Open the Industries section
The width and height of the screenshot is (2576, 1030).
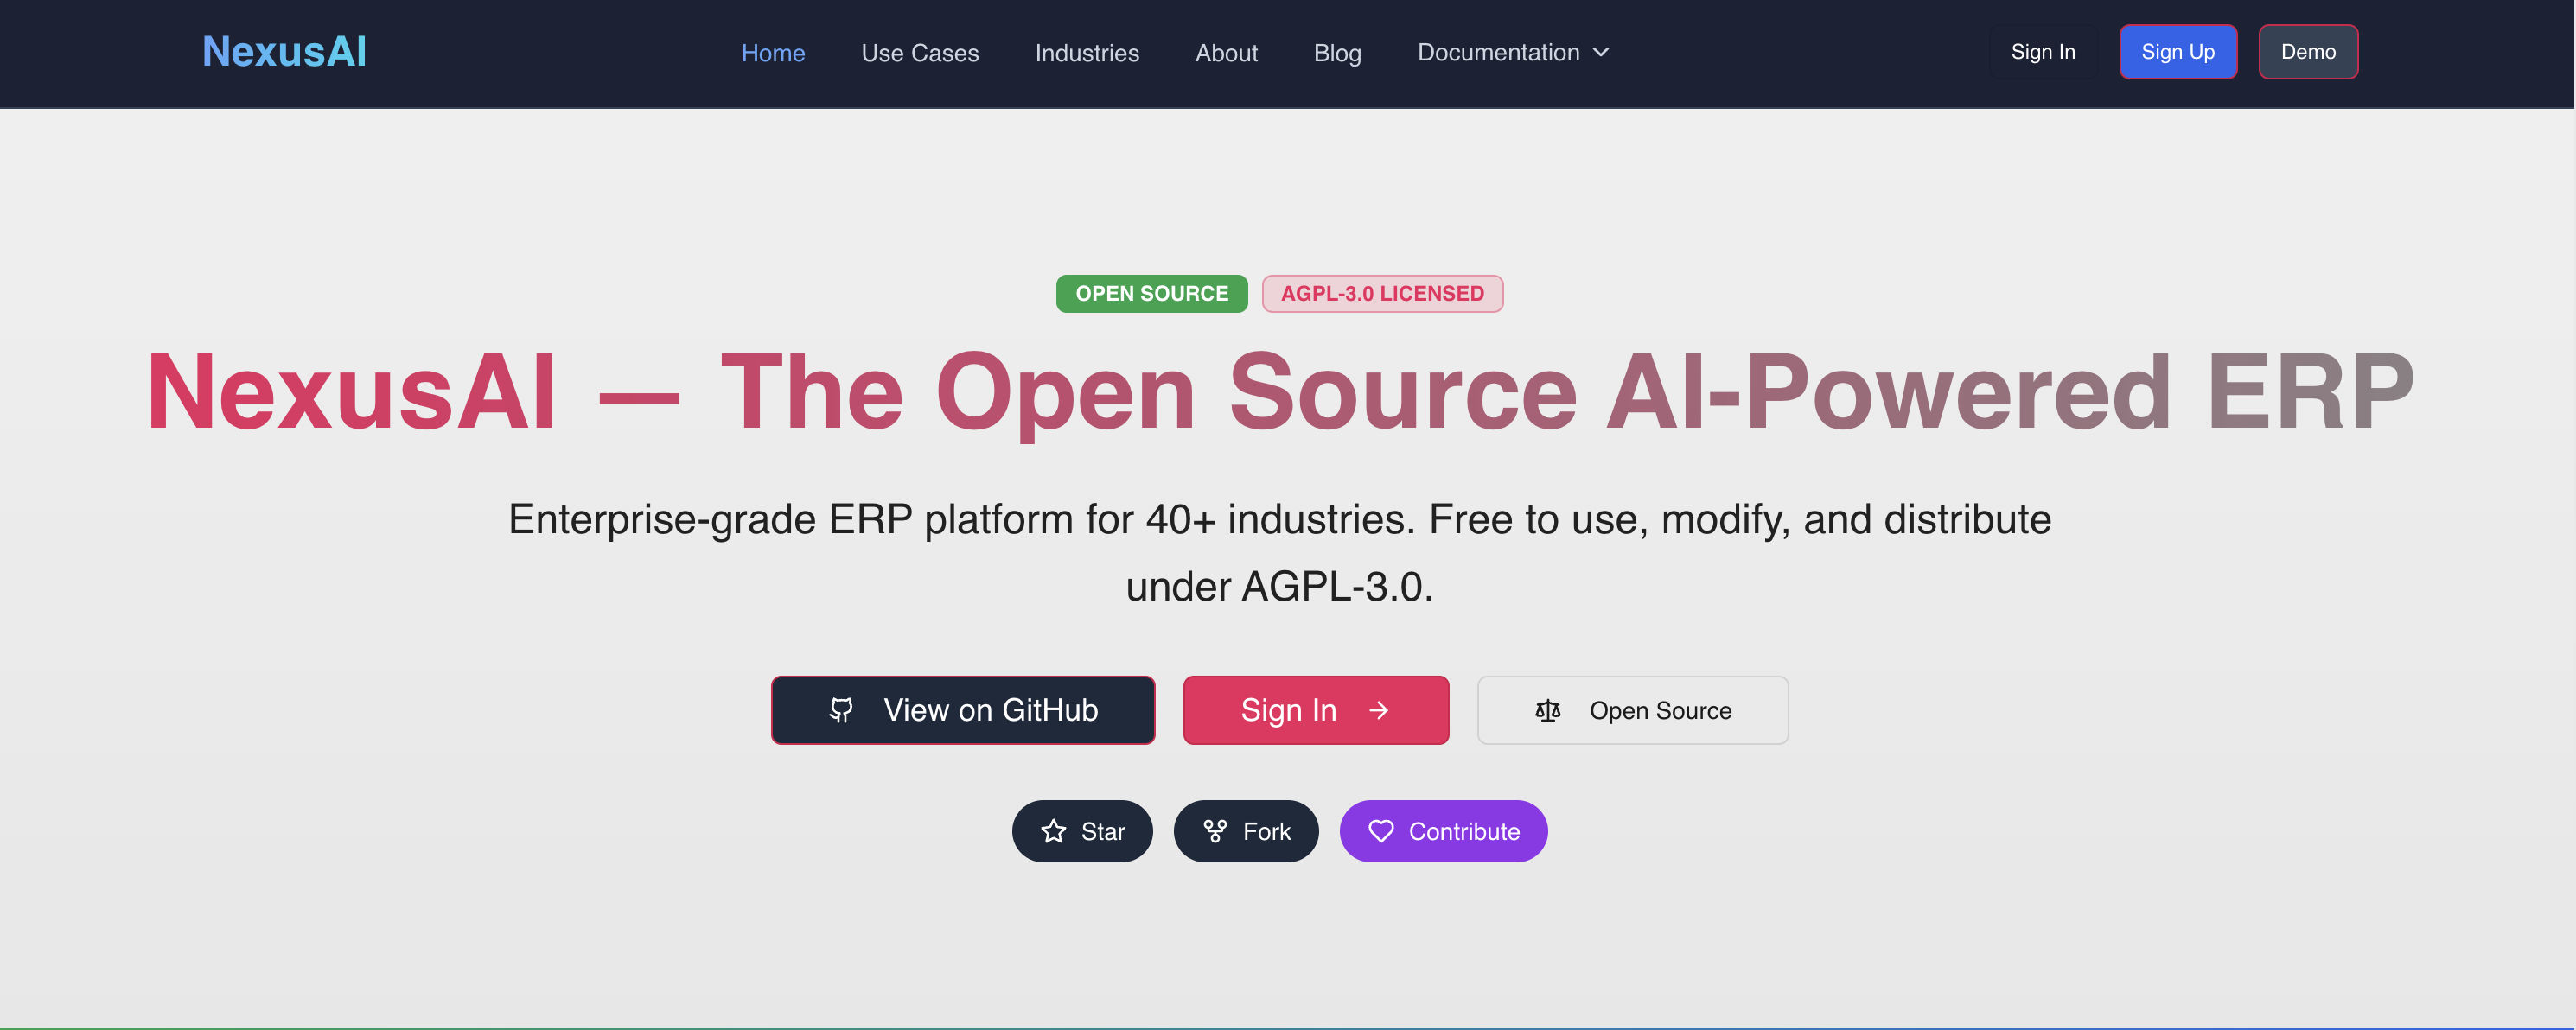tap(1086, 53)
